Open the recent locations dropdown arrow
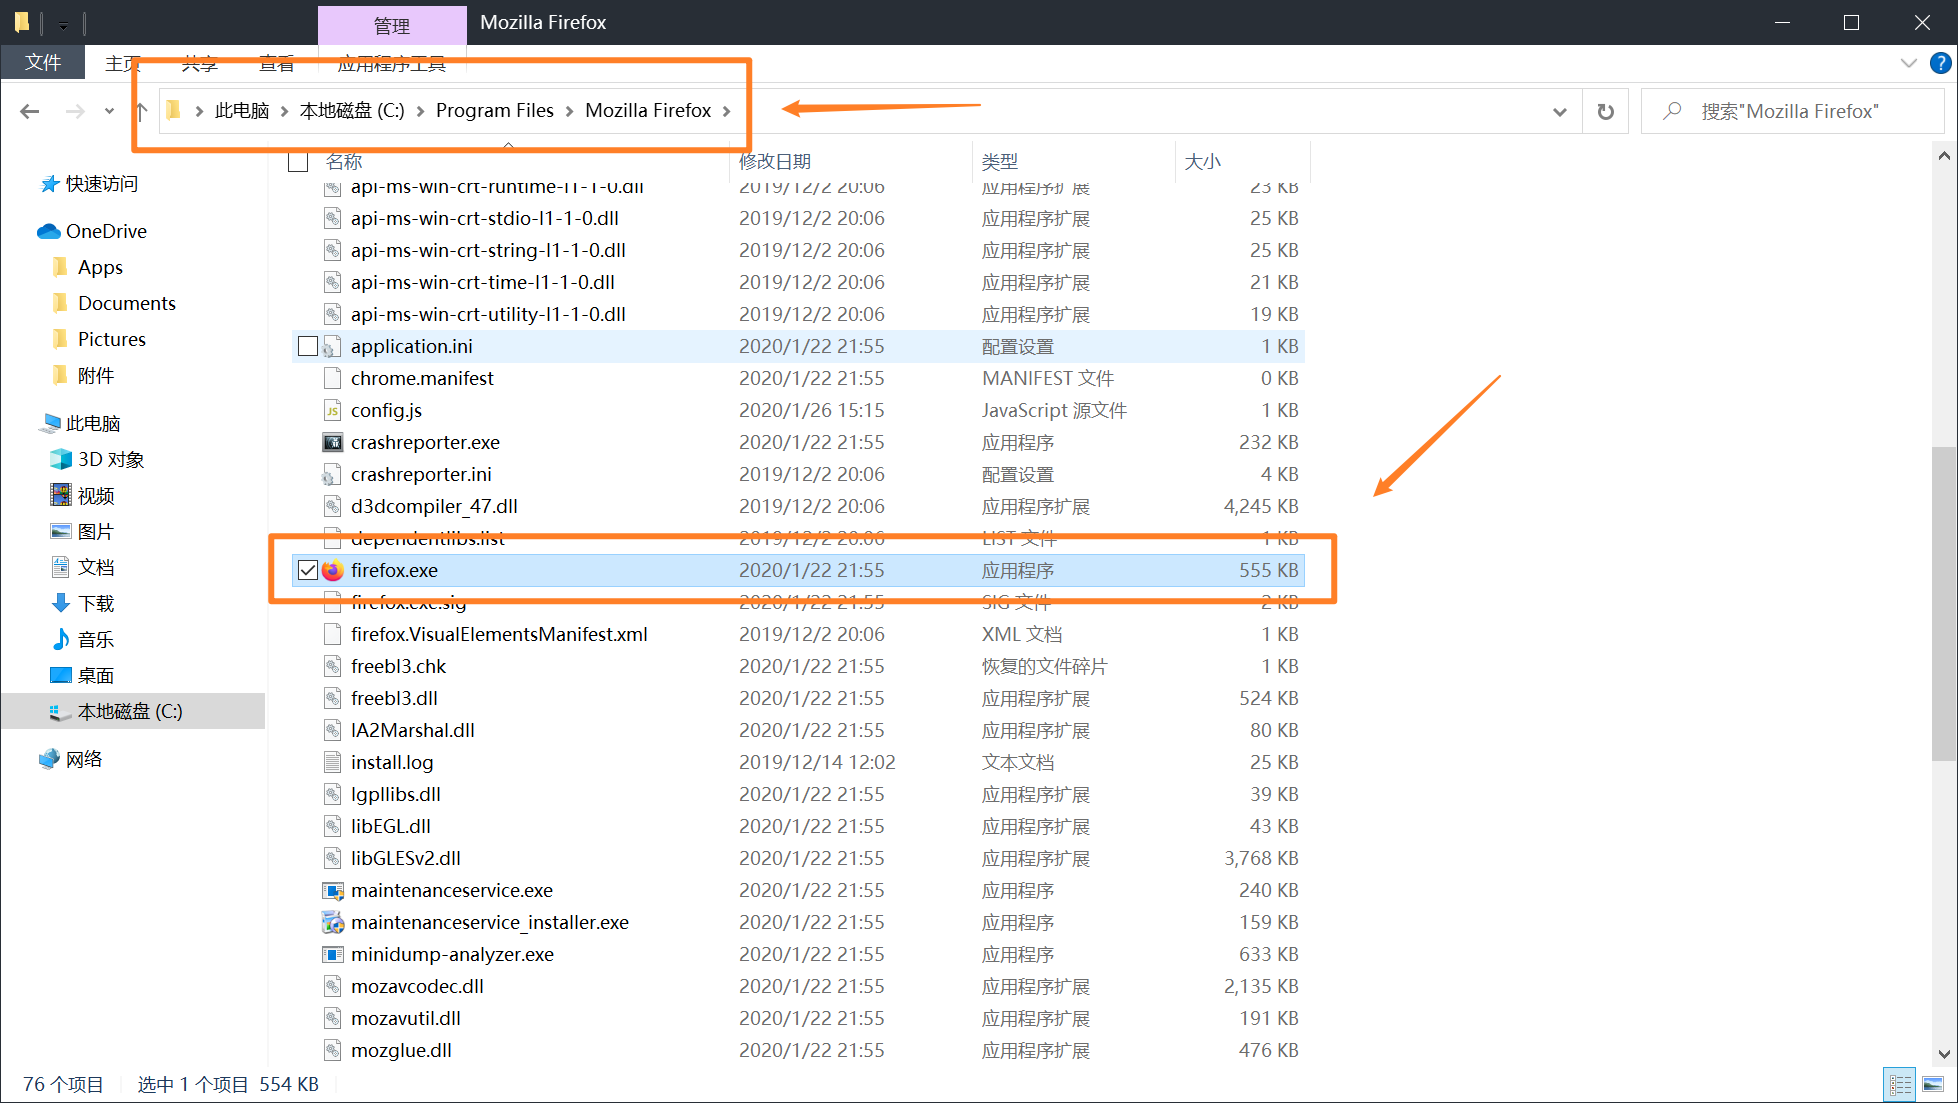This screenshot has width=1958, height=1103. tap(109, 111)
